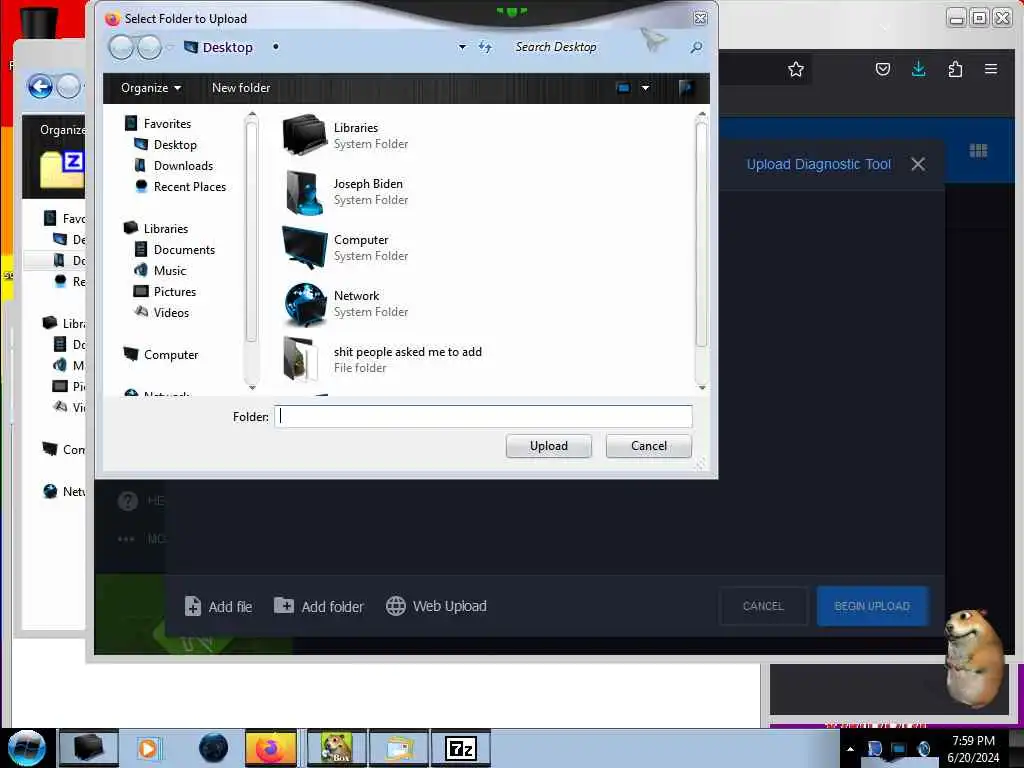
Task: Click the Upload button in the dialog
Action: coord(549,446)
